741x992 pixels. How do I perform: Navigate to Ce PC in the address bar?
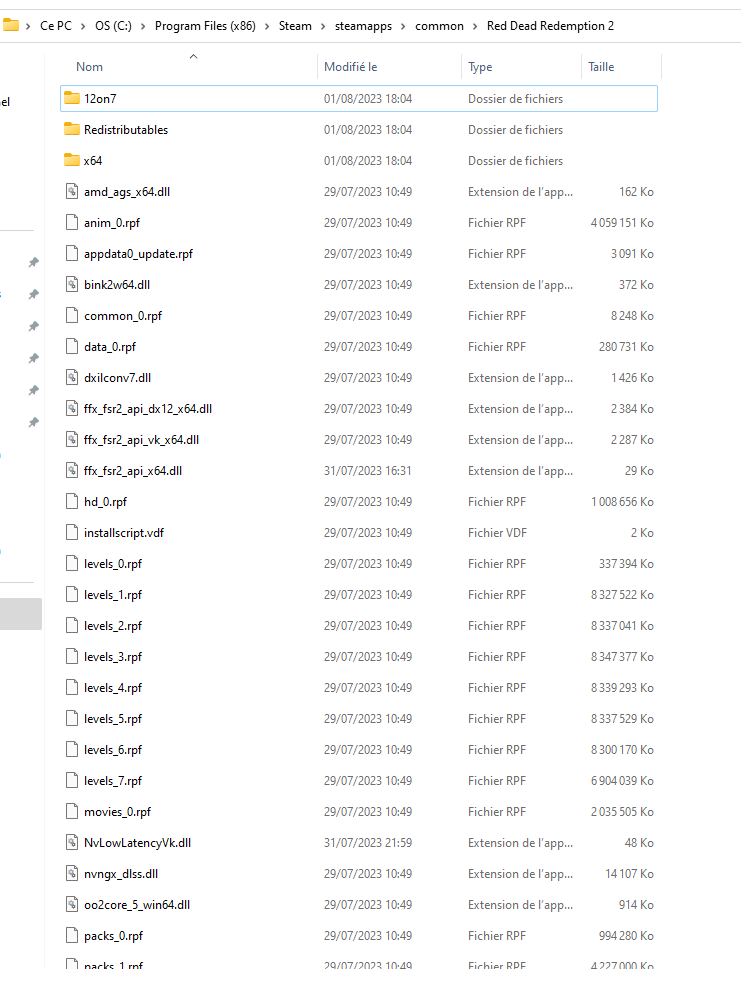point(56,26)
